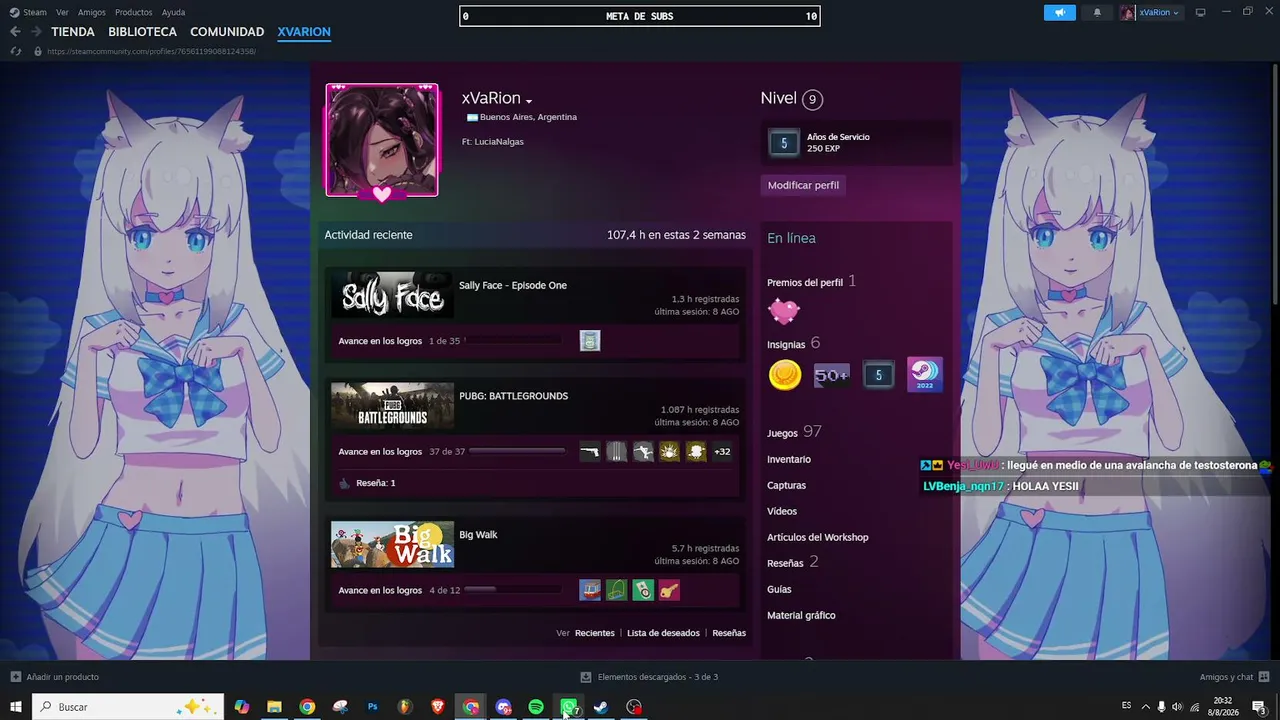Open the PUBG review thumbs icon

(345, 483)
